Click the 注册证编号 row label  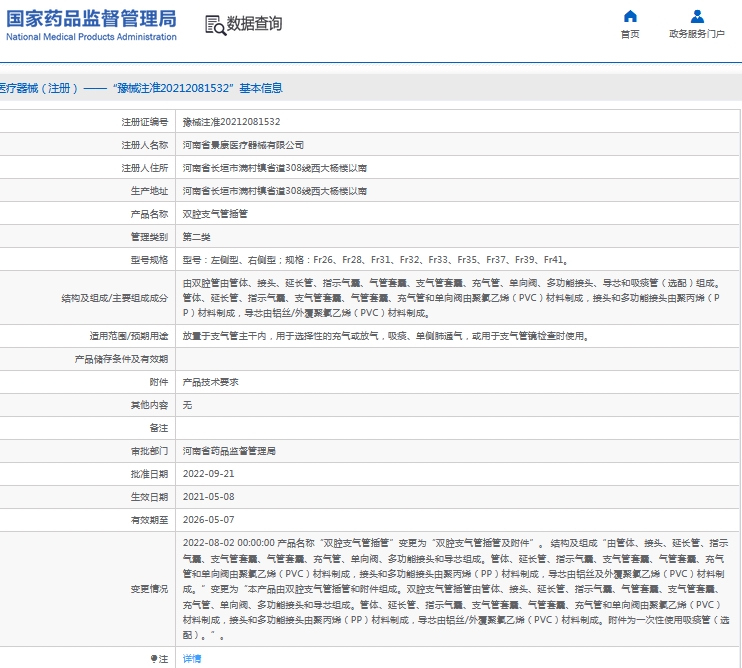click(145, 122)
